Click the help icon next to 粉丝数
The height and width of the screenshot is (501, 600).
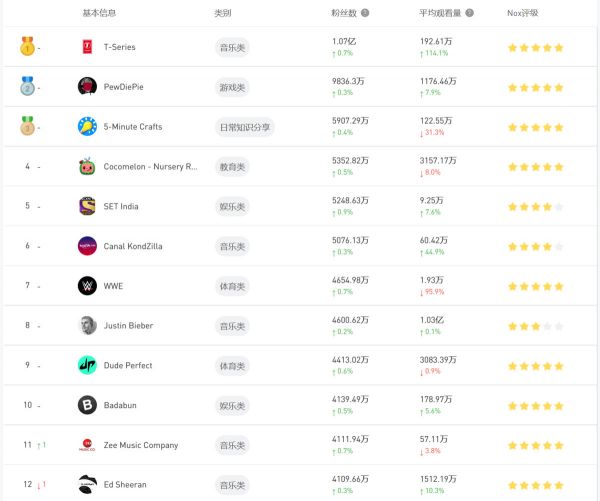point(365,14)
